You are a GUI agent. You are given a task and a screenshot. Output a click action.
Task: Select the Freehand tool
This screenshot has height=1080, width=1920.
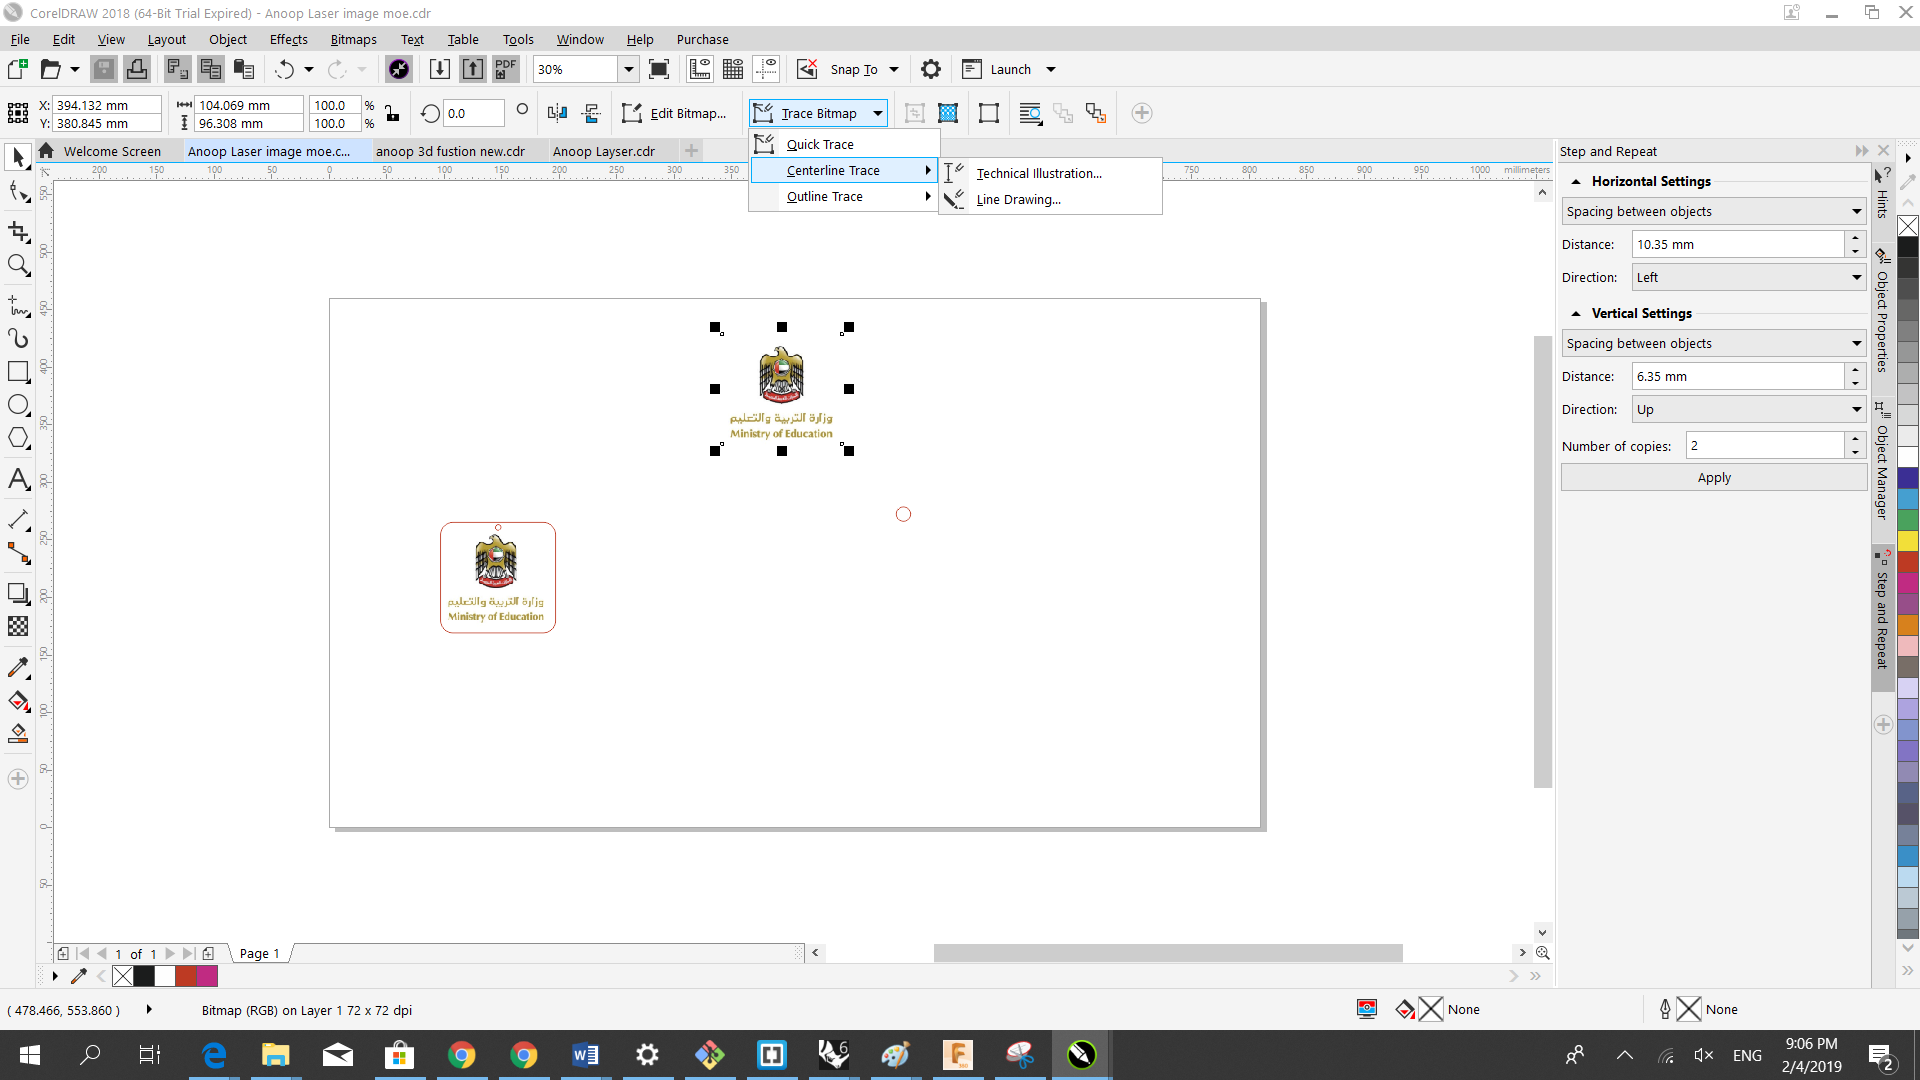pos(18,305)
